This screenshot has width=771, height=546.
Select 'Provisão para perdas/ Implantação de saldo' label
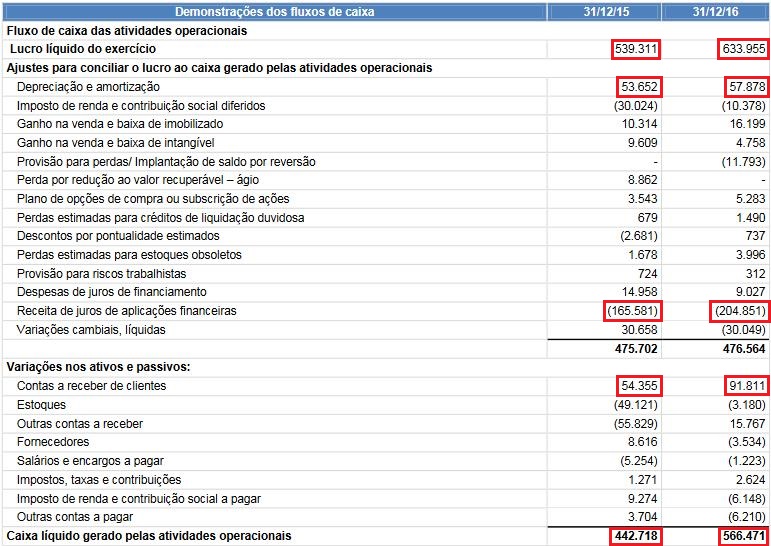click(166, 161)
